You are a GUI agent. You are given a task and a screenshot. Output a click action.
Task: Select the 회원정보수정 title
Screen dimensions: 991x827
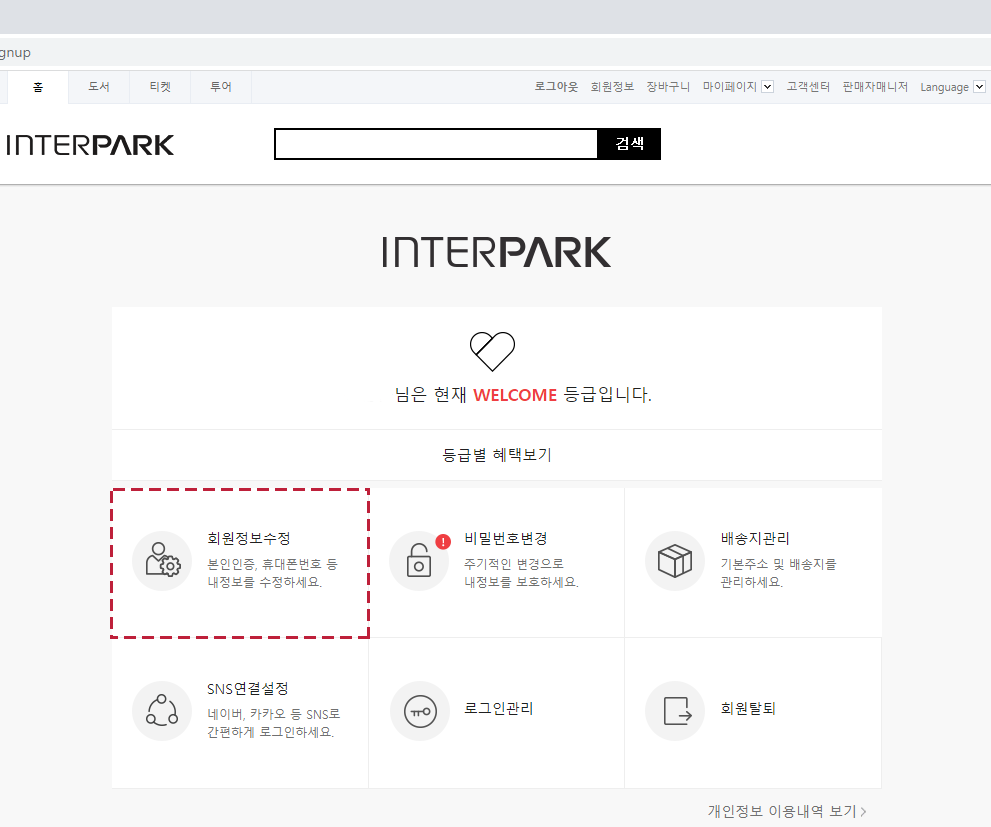point(249,538)
